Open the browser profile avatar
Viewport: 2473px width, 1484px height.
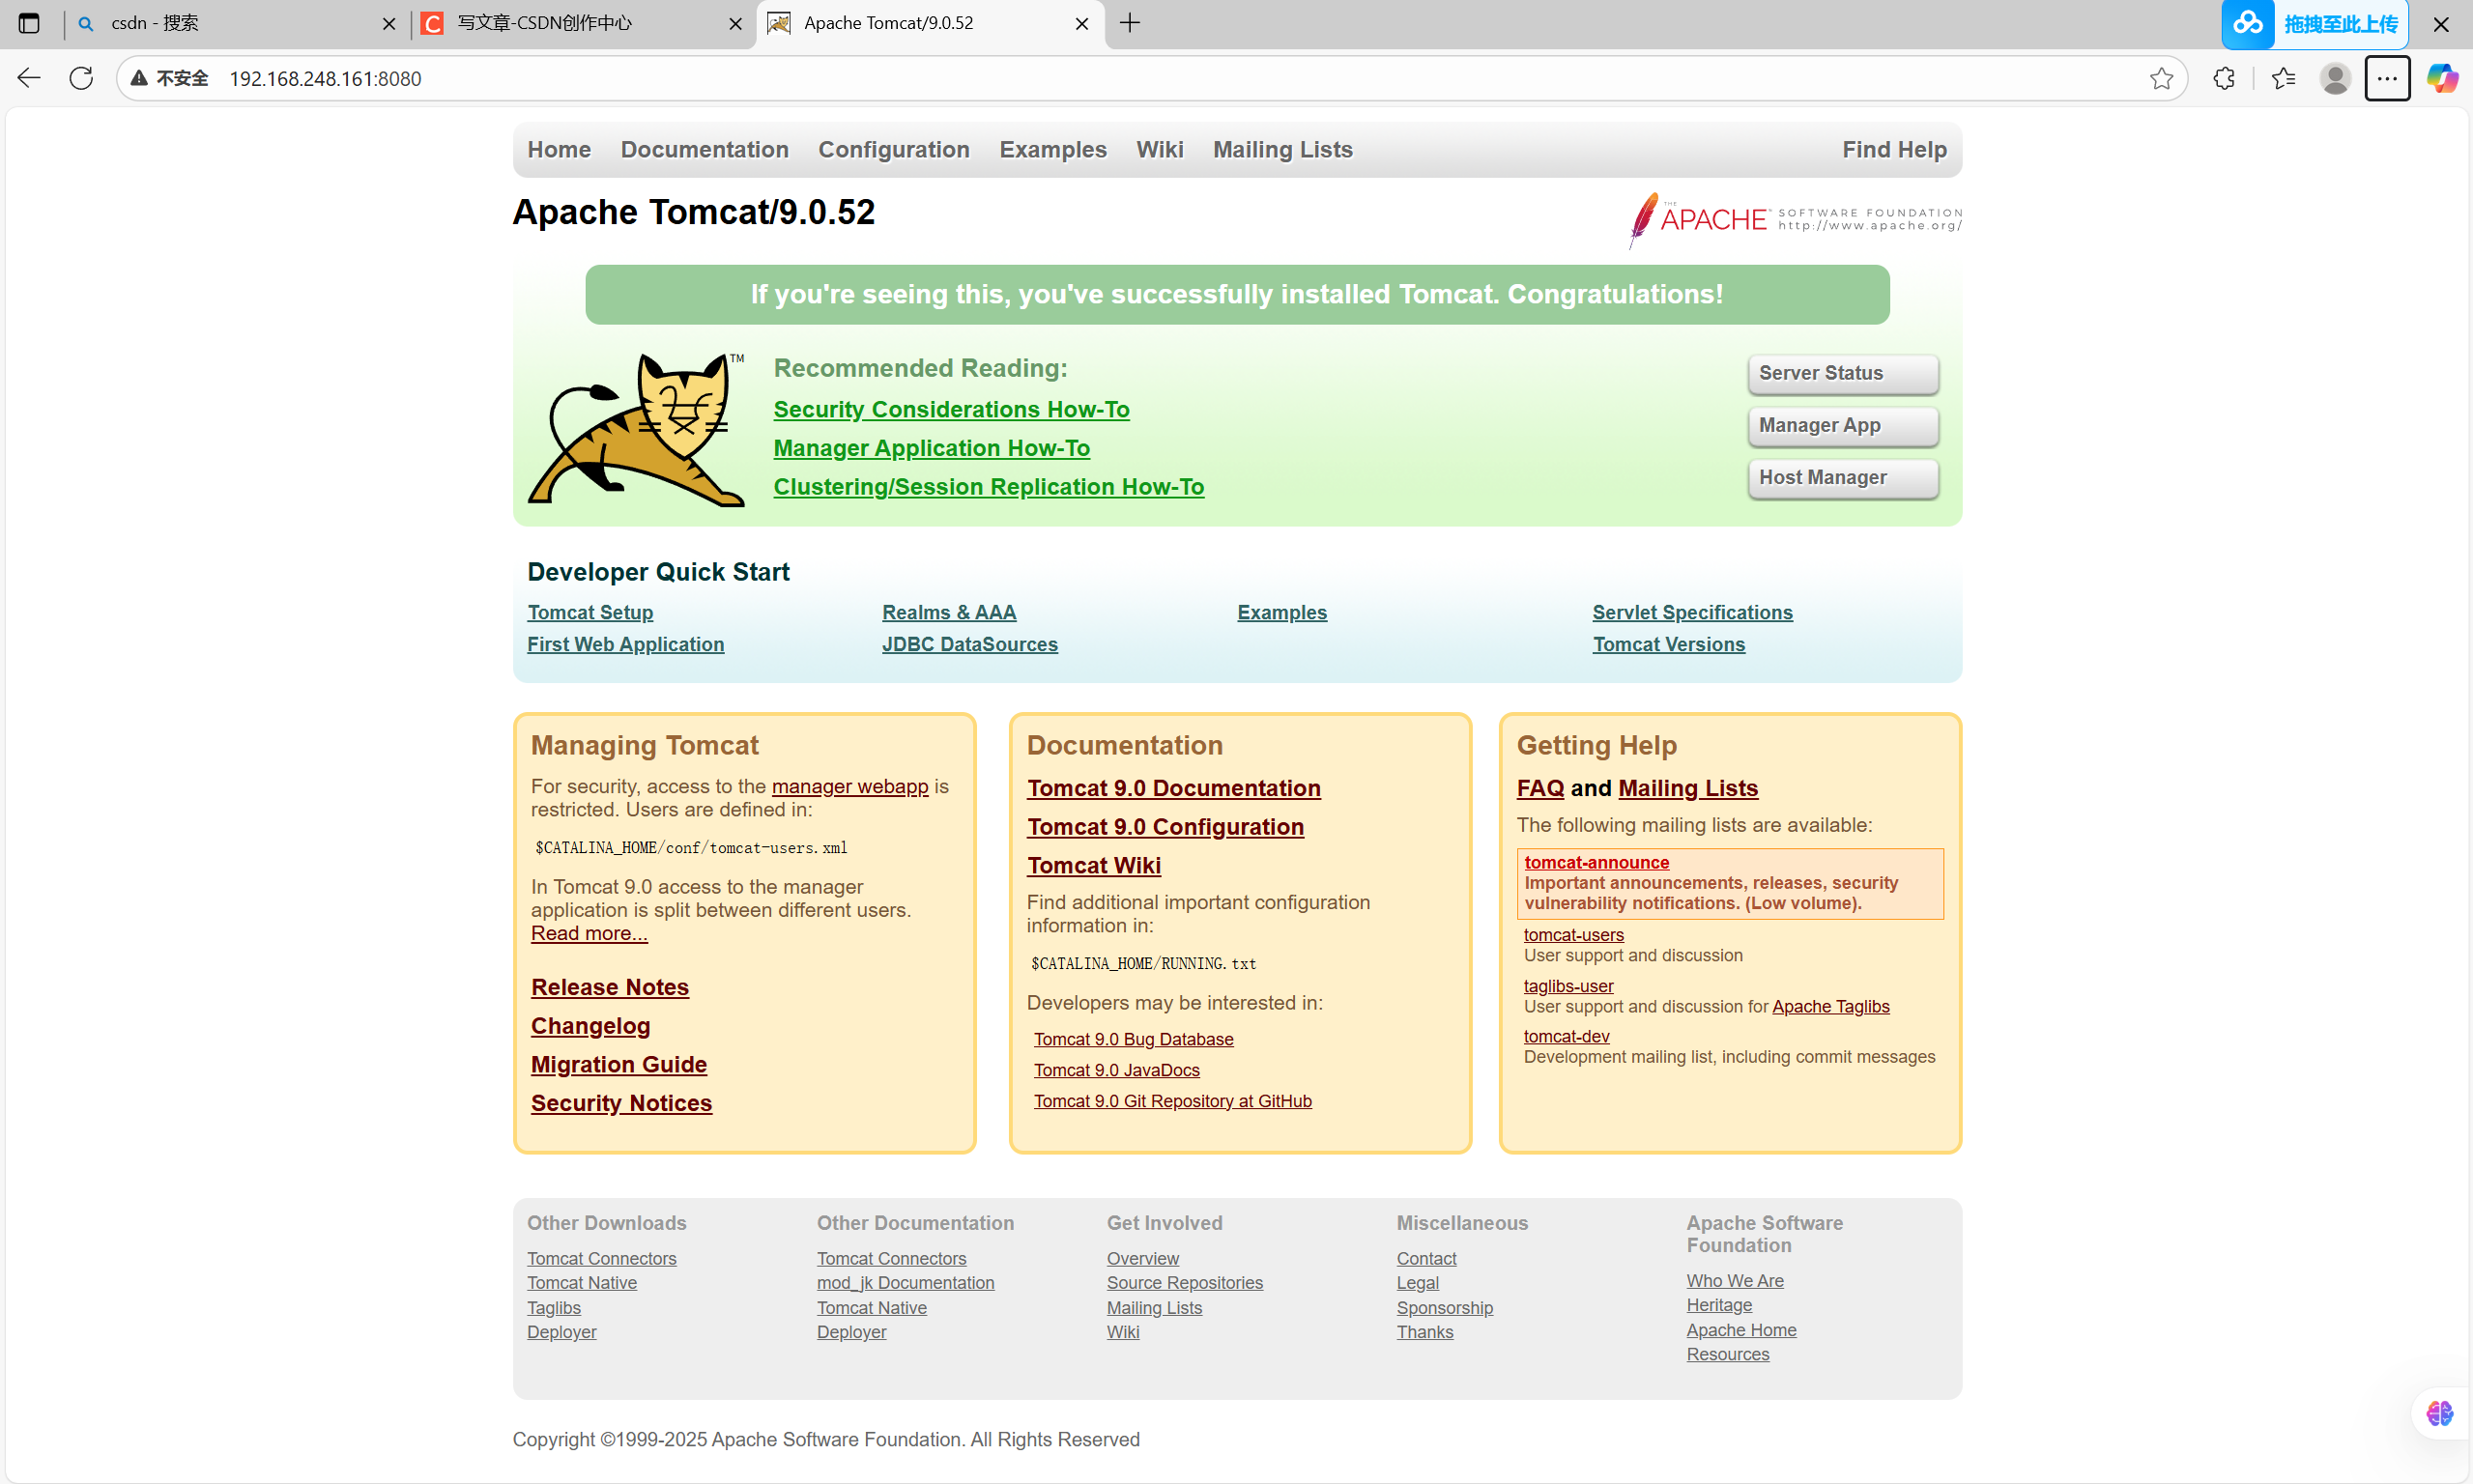pos(2335,78)
